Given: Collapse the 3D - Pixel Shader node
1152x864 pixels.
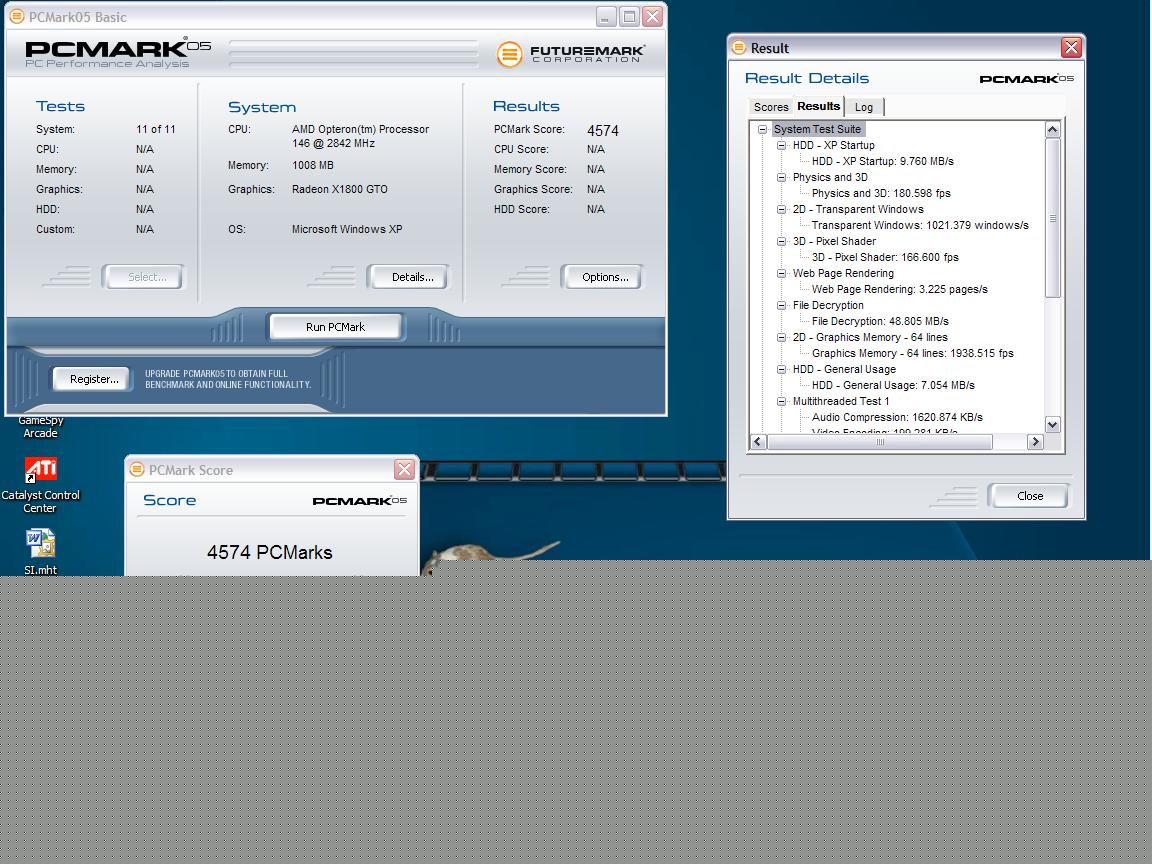Looking at the screenshot, I should 782,241.
